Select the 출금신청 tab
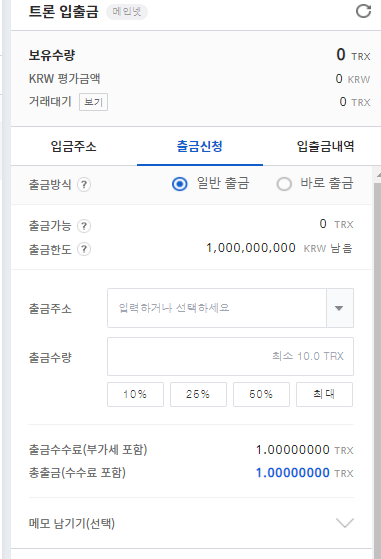The height and width of the screenshot is (559, 381). coord(200,146)
